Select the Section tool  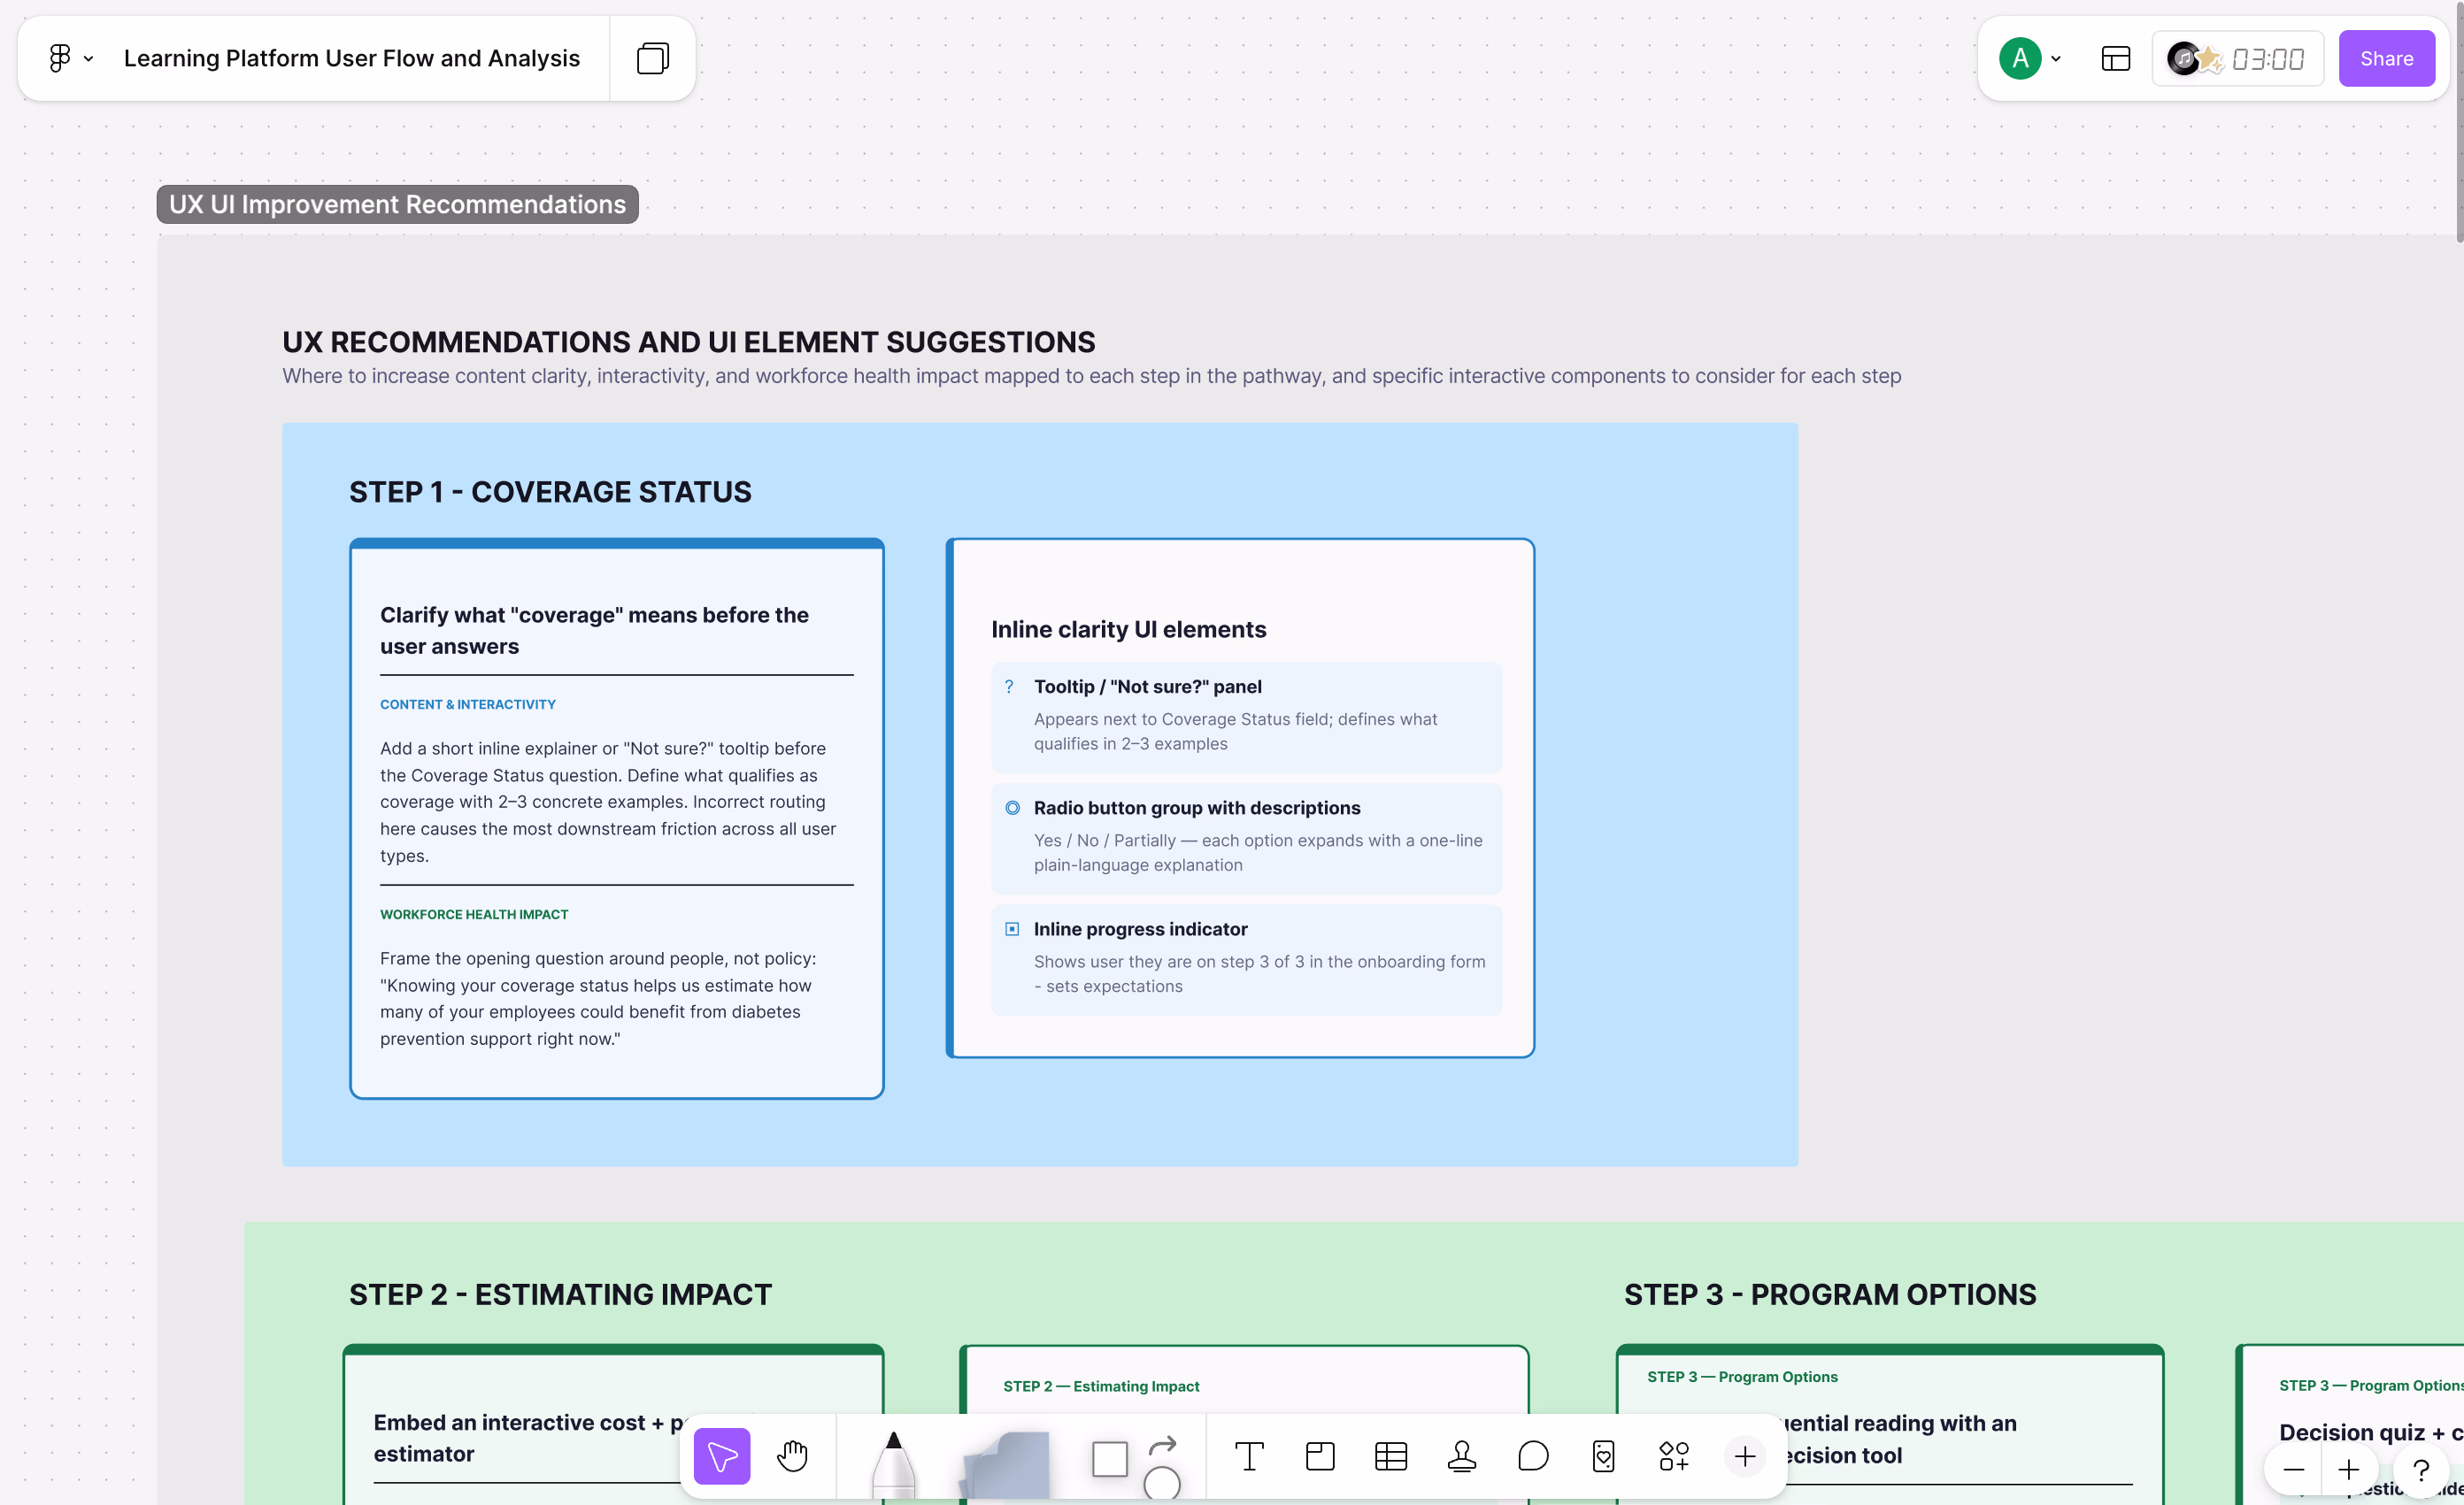tap(1320, 1456)
